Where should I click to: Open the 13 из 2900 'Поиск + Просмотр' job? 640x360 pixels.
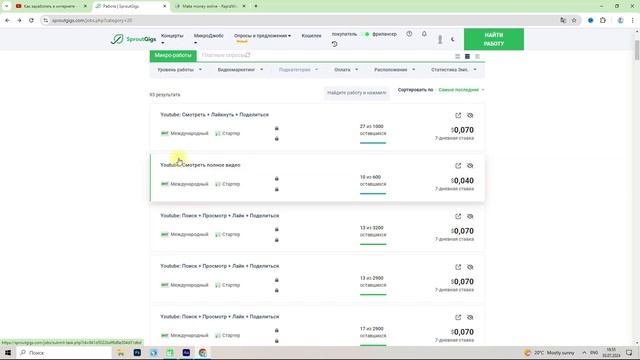(x=220, y=266)
